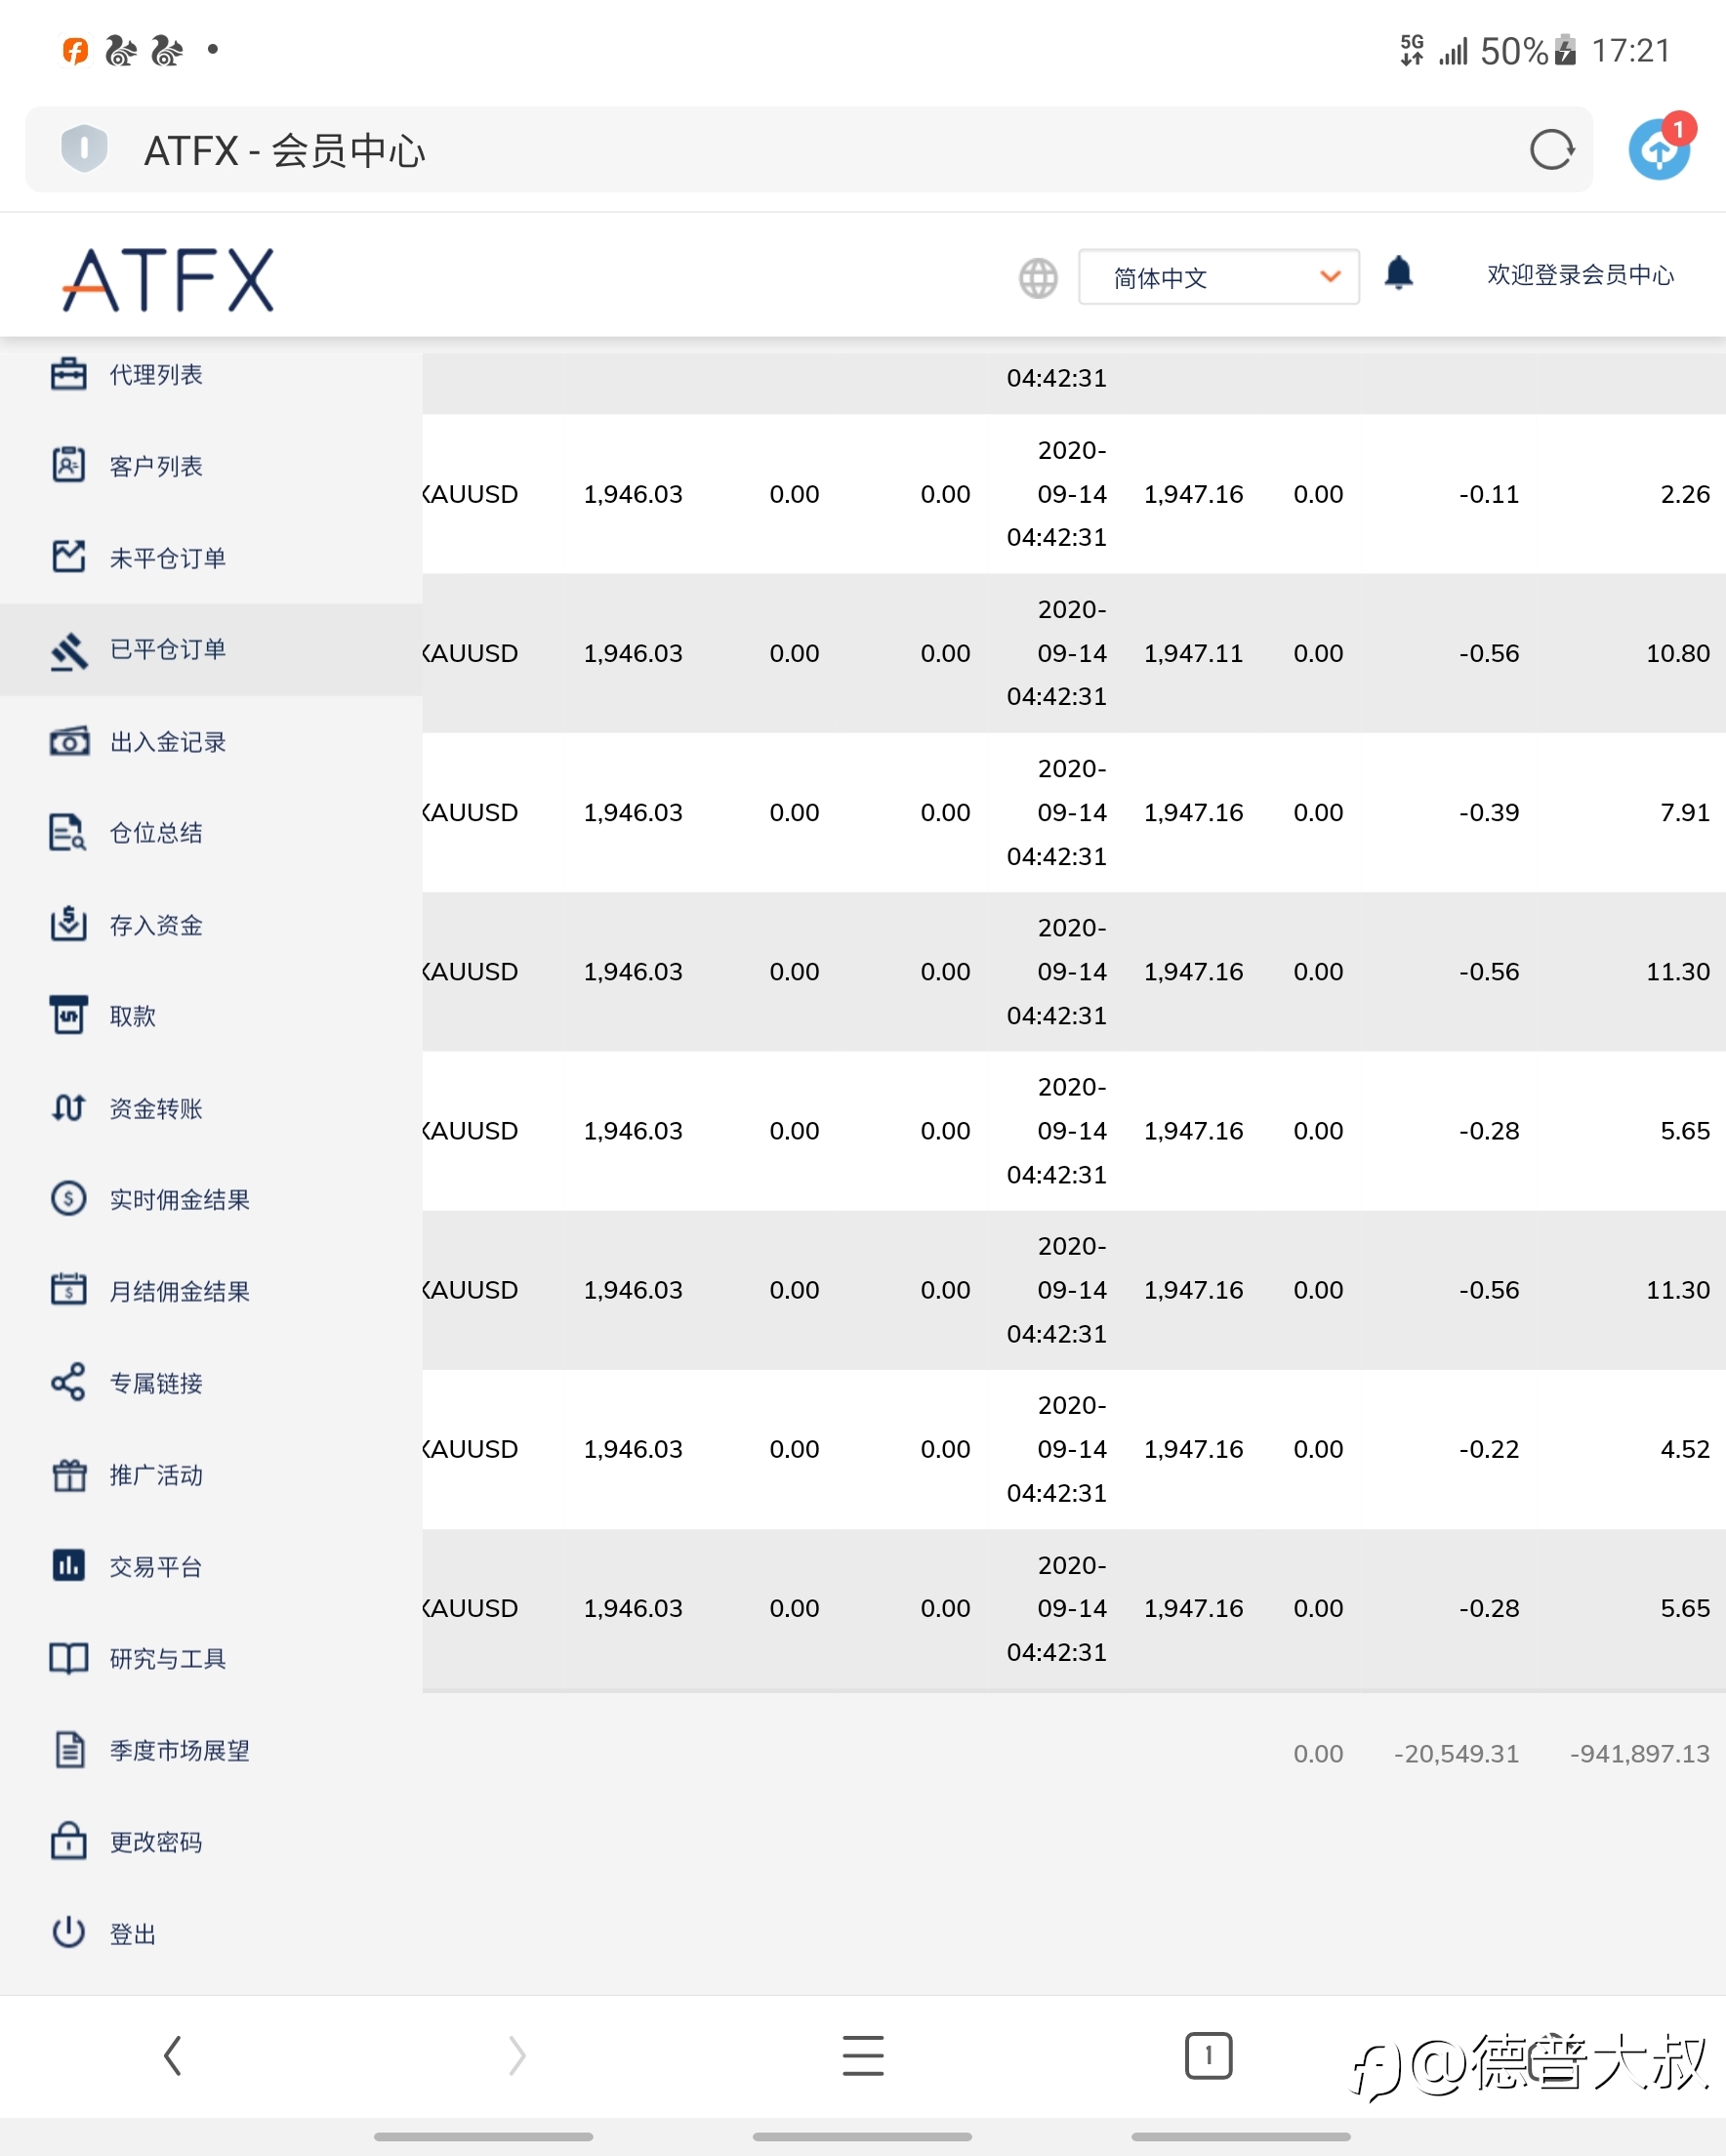The image size is (1726, 2156).
Task: Click the 月结佣金结果 calendar icon
Action: tap(69, 1291)
